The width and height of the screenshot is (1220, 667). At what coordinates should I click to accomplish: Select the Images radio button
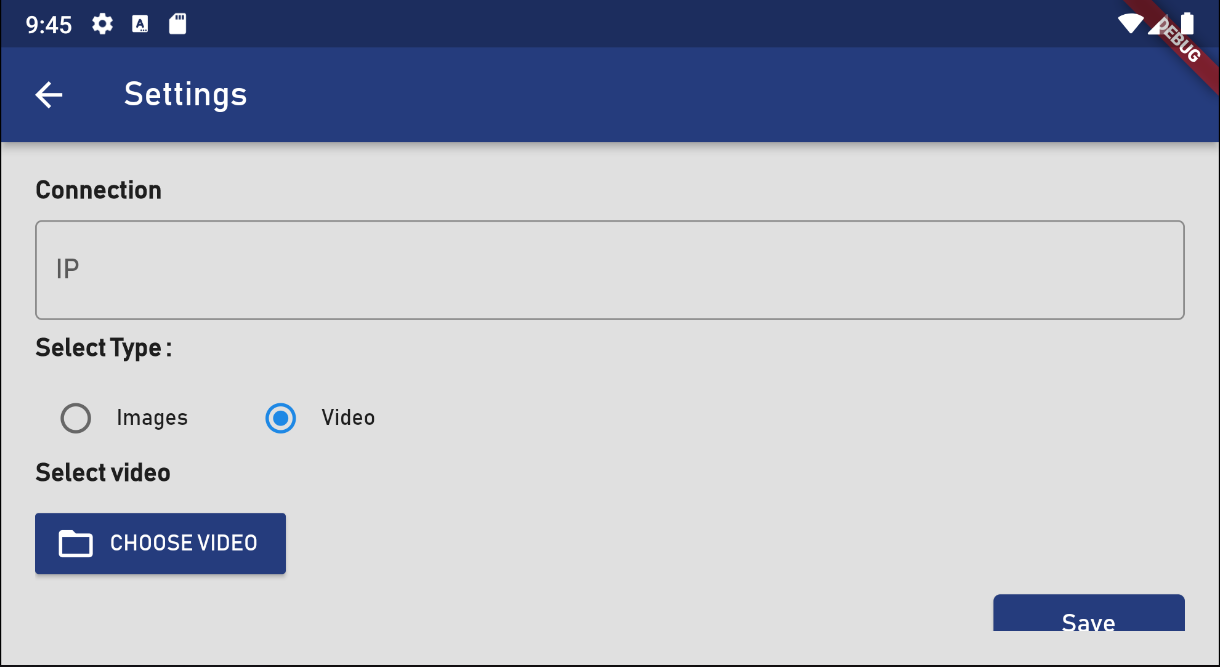coord(76,418)
